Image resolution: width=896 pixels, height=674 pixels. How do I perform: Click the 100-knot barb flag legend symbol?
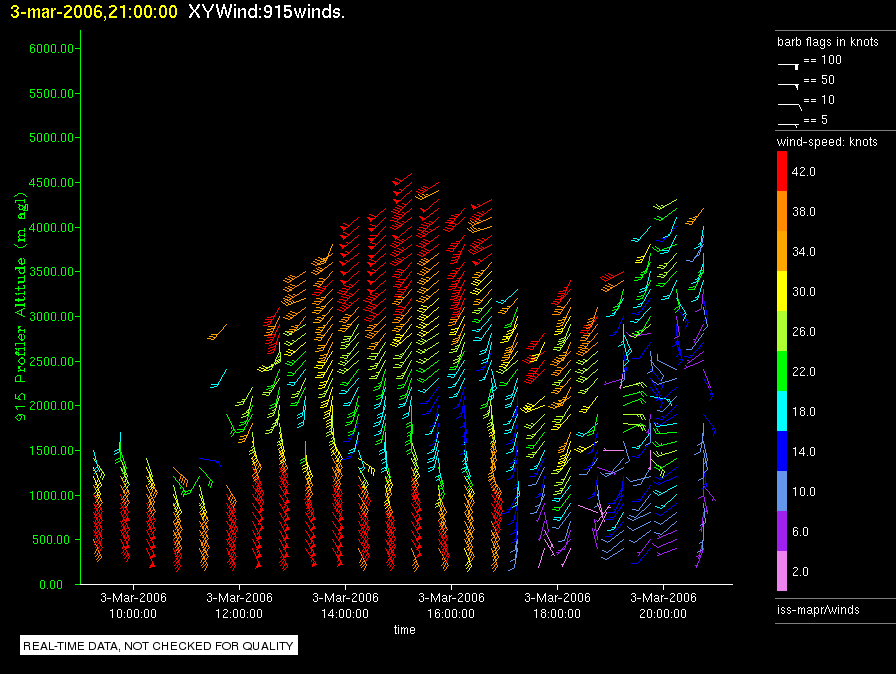point(788,66)
